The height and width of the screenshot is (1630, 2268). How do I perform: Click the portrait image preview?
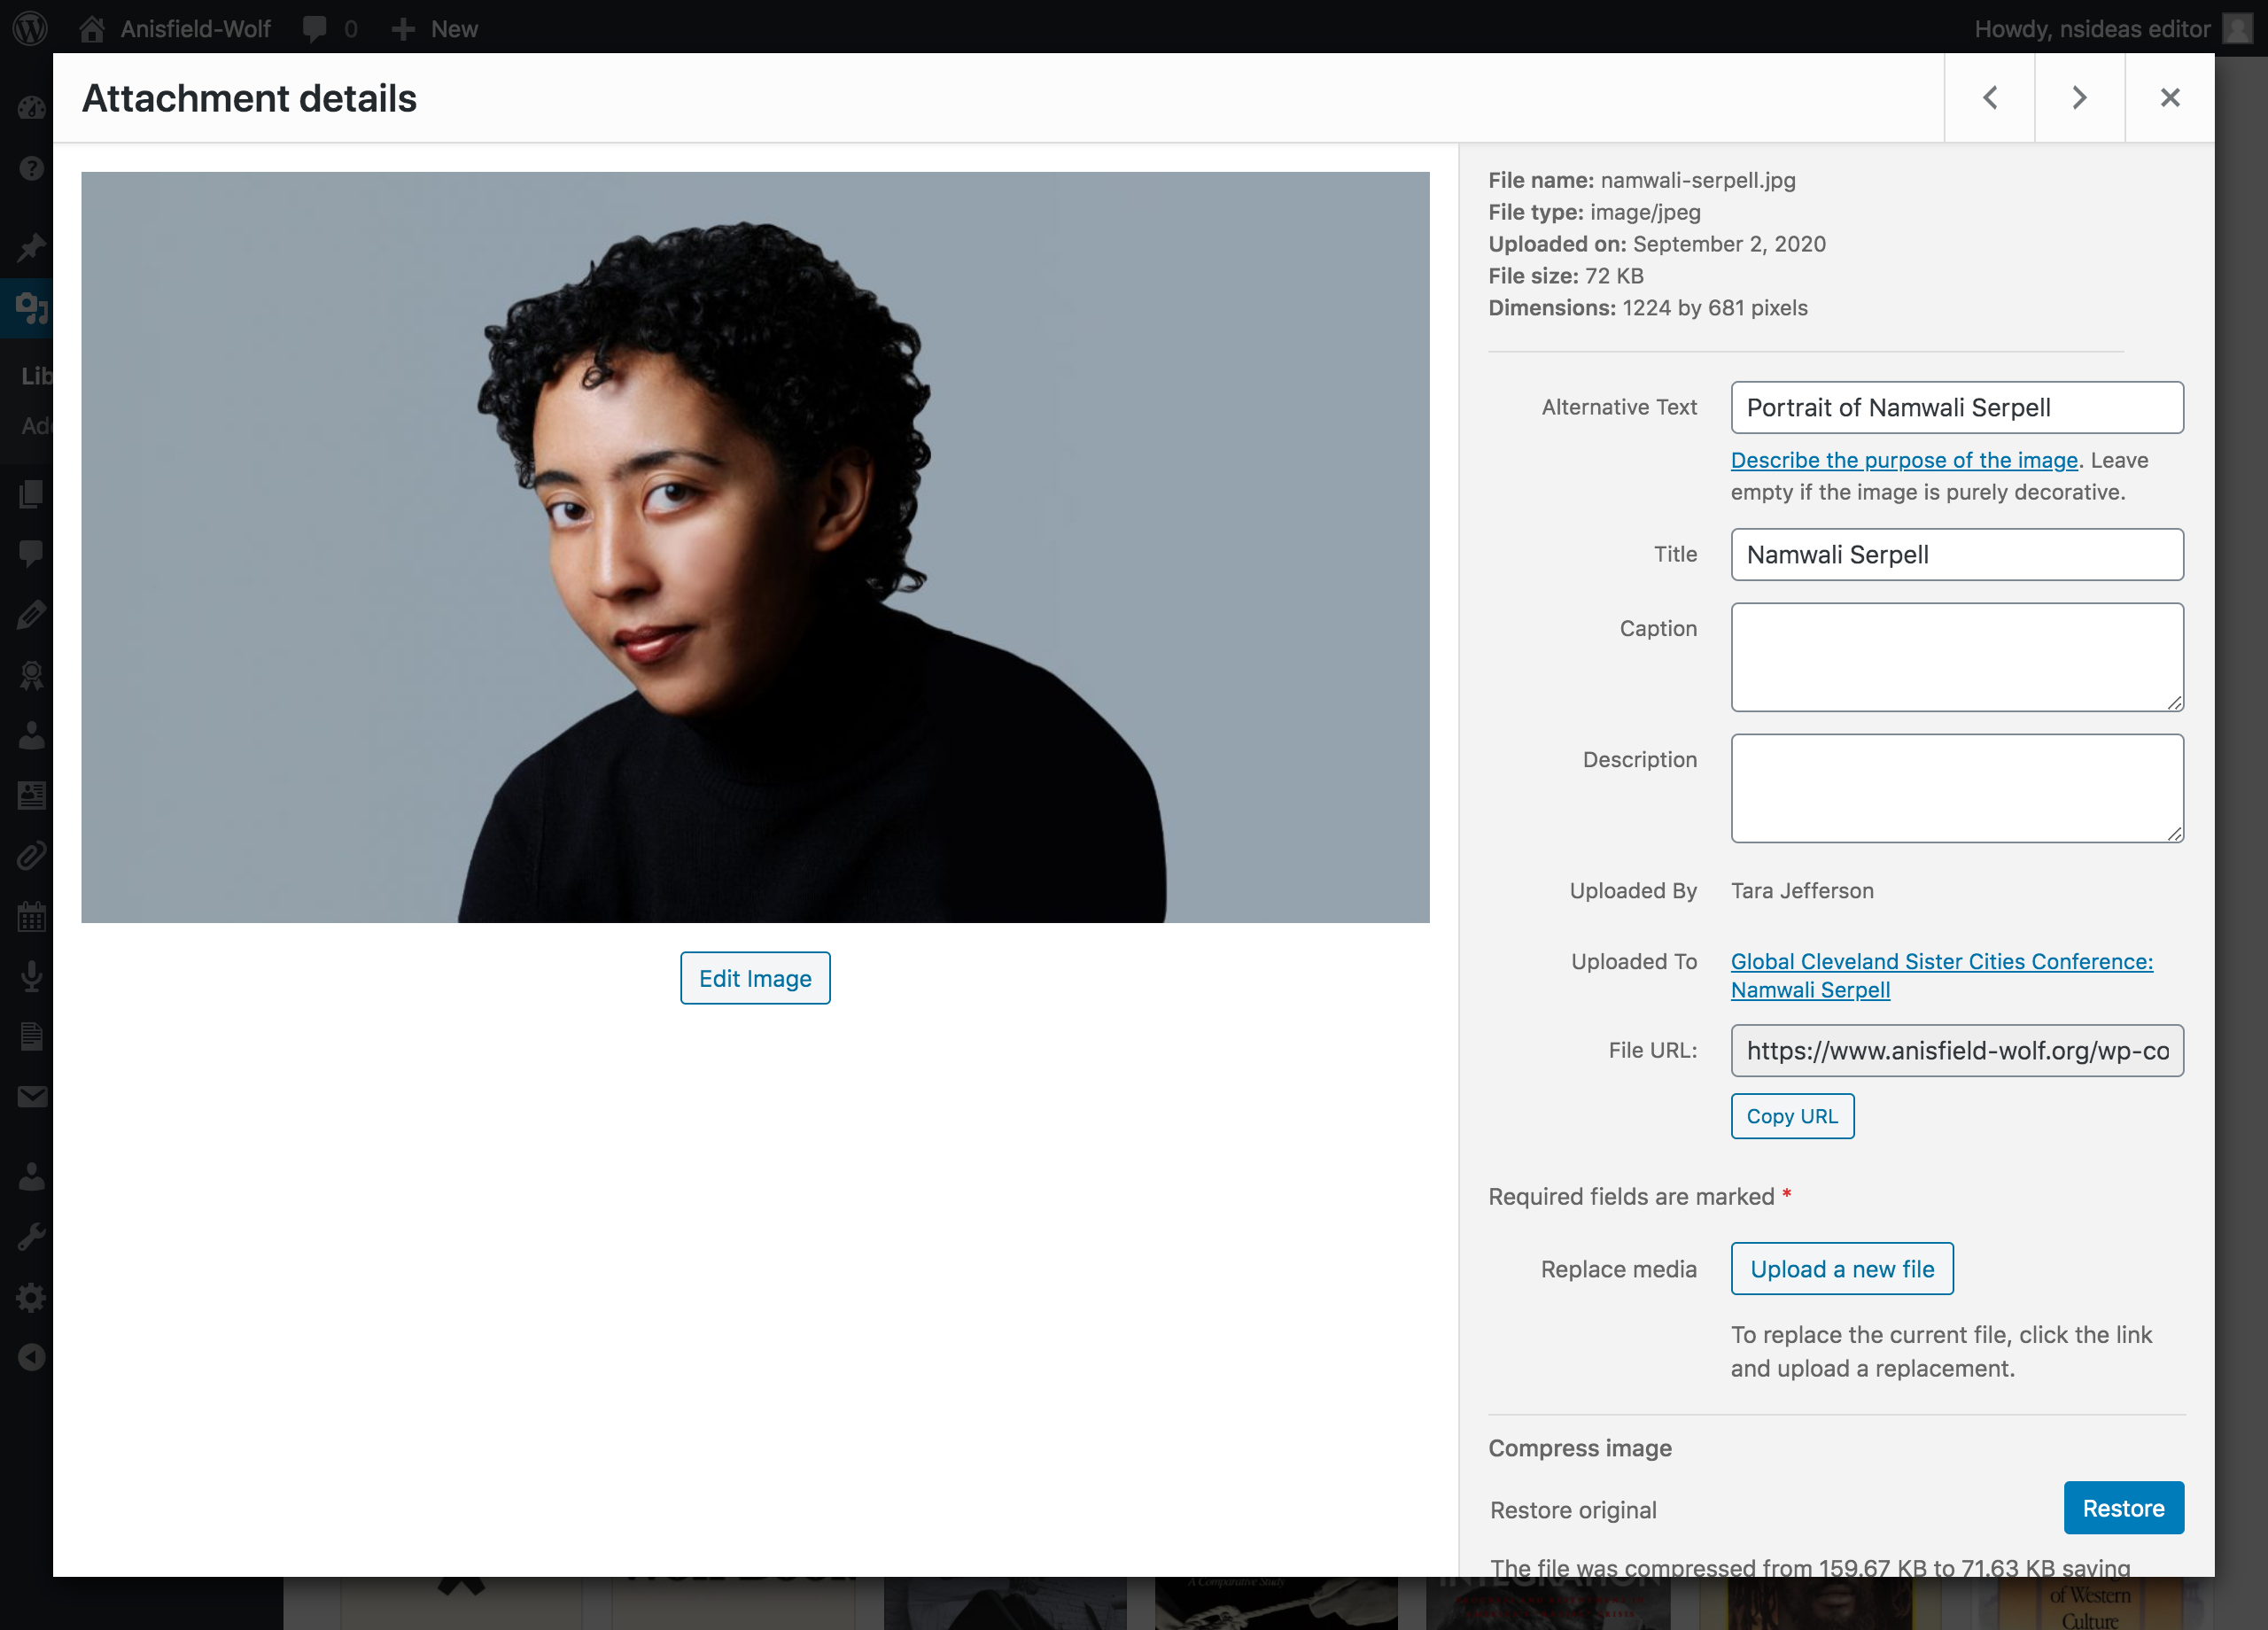point(755,547)
